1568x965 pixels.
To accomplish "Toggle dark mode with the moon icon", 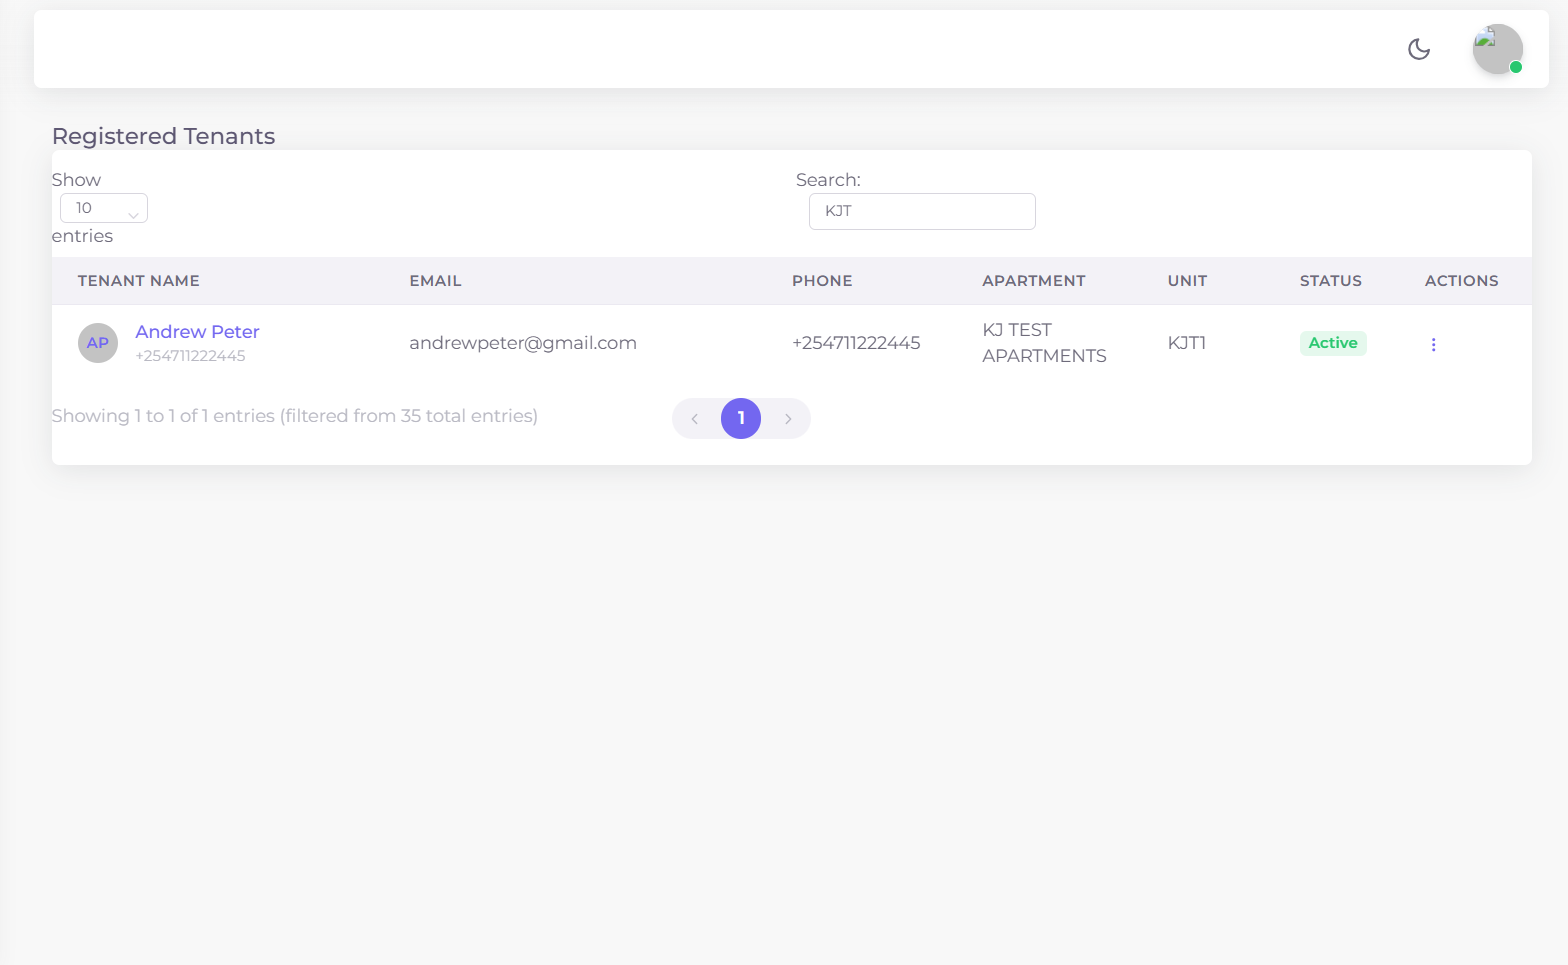I will (1419, 49).
